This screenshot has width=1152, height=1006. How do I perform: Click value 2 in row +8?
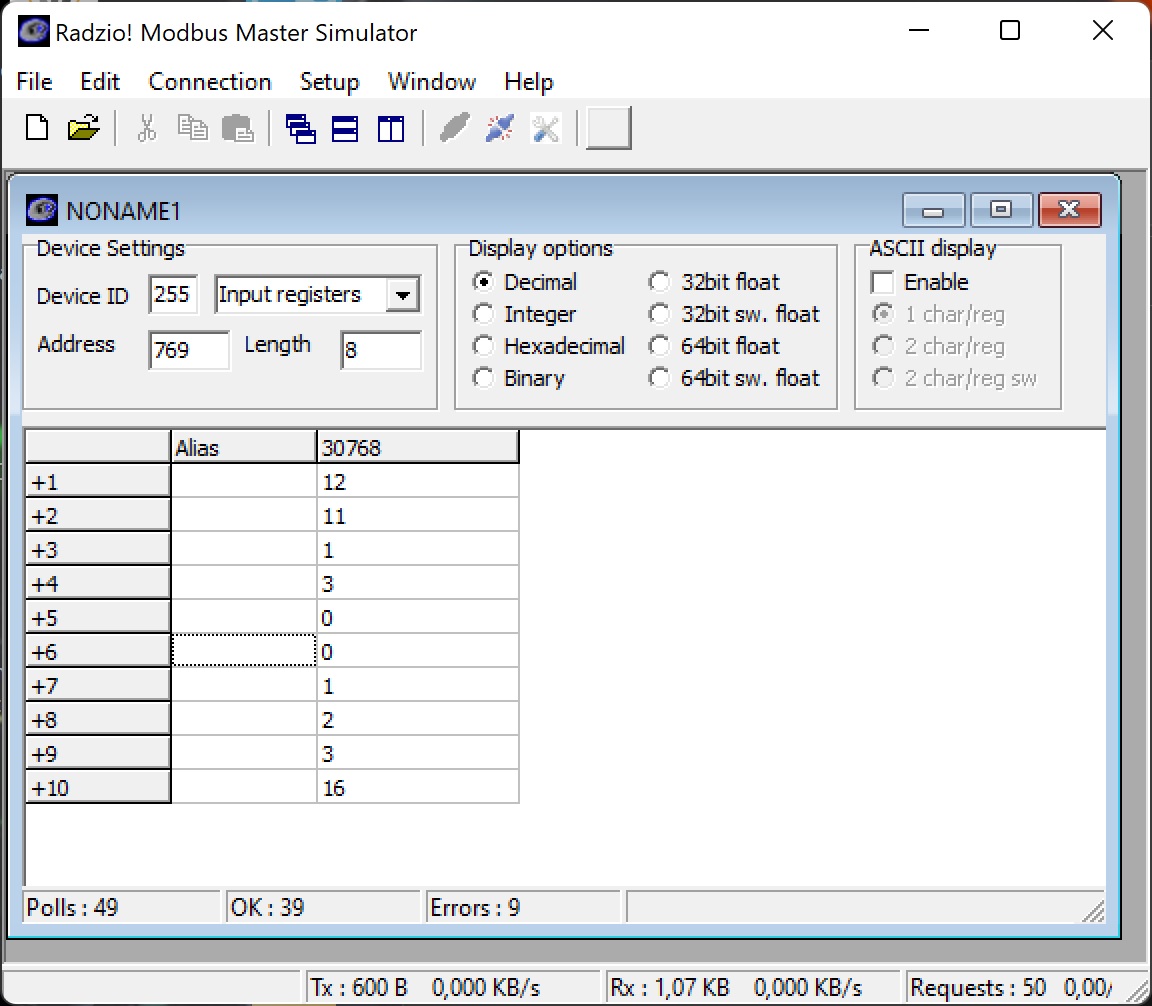click(x=418, y=719)
